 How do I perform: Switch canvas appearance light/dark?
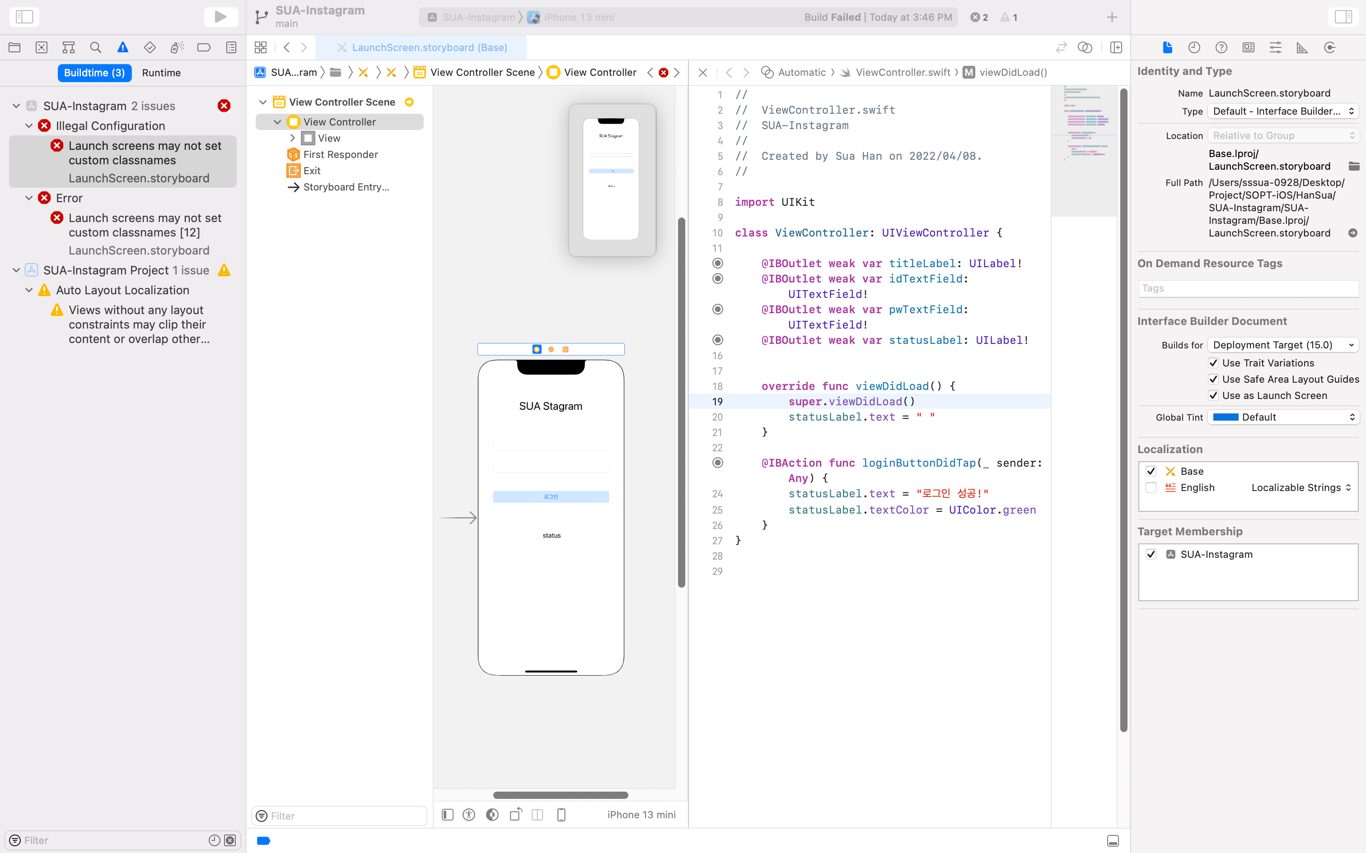pyautogui.click(x=492, y=815)
